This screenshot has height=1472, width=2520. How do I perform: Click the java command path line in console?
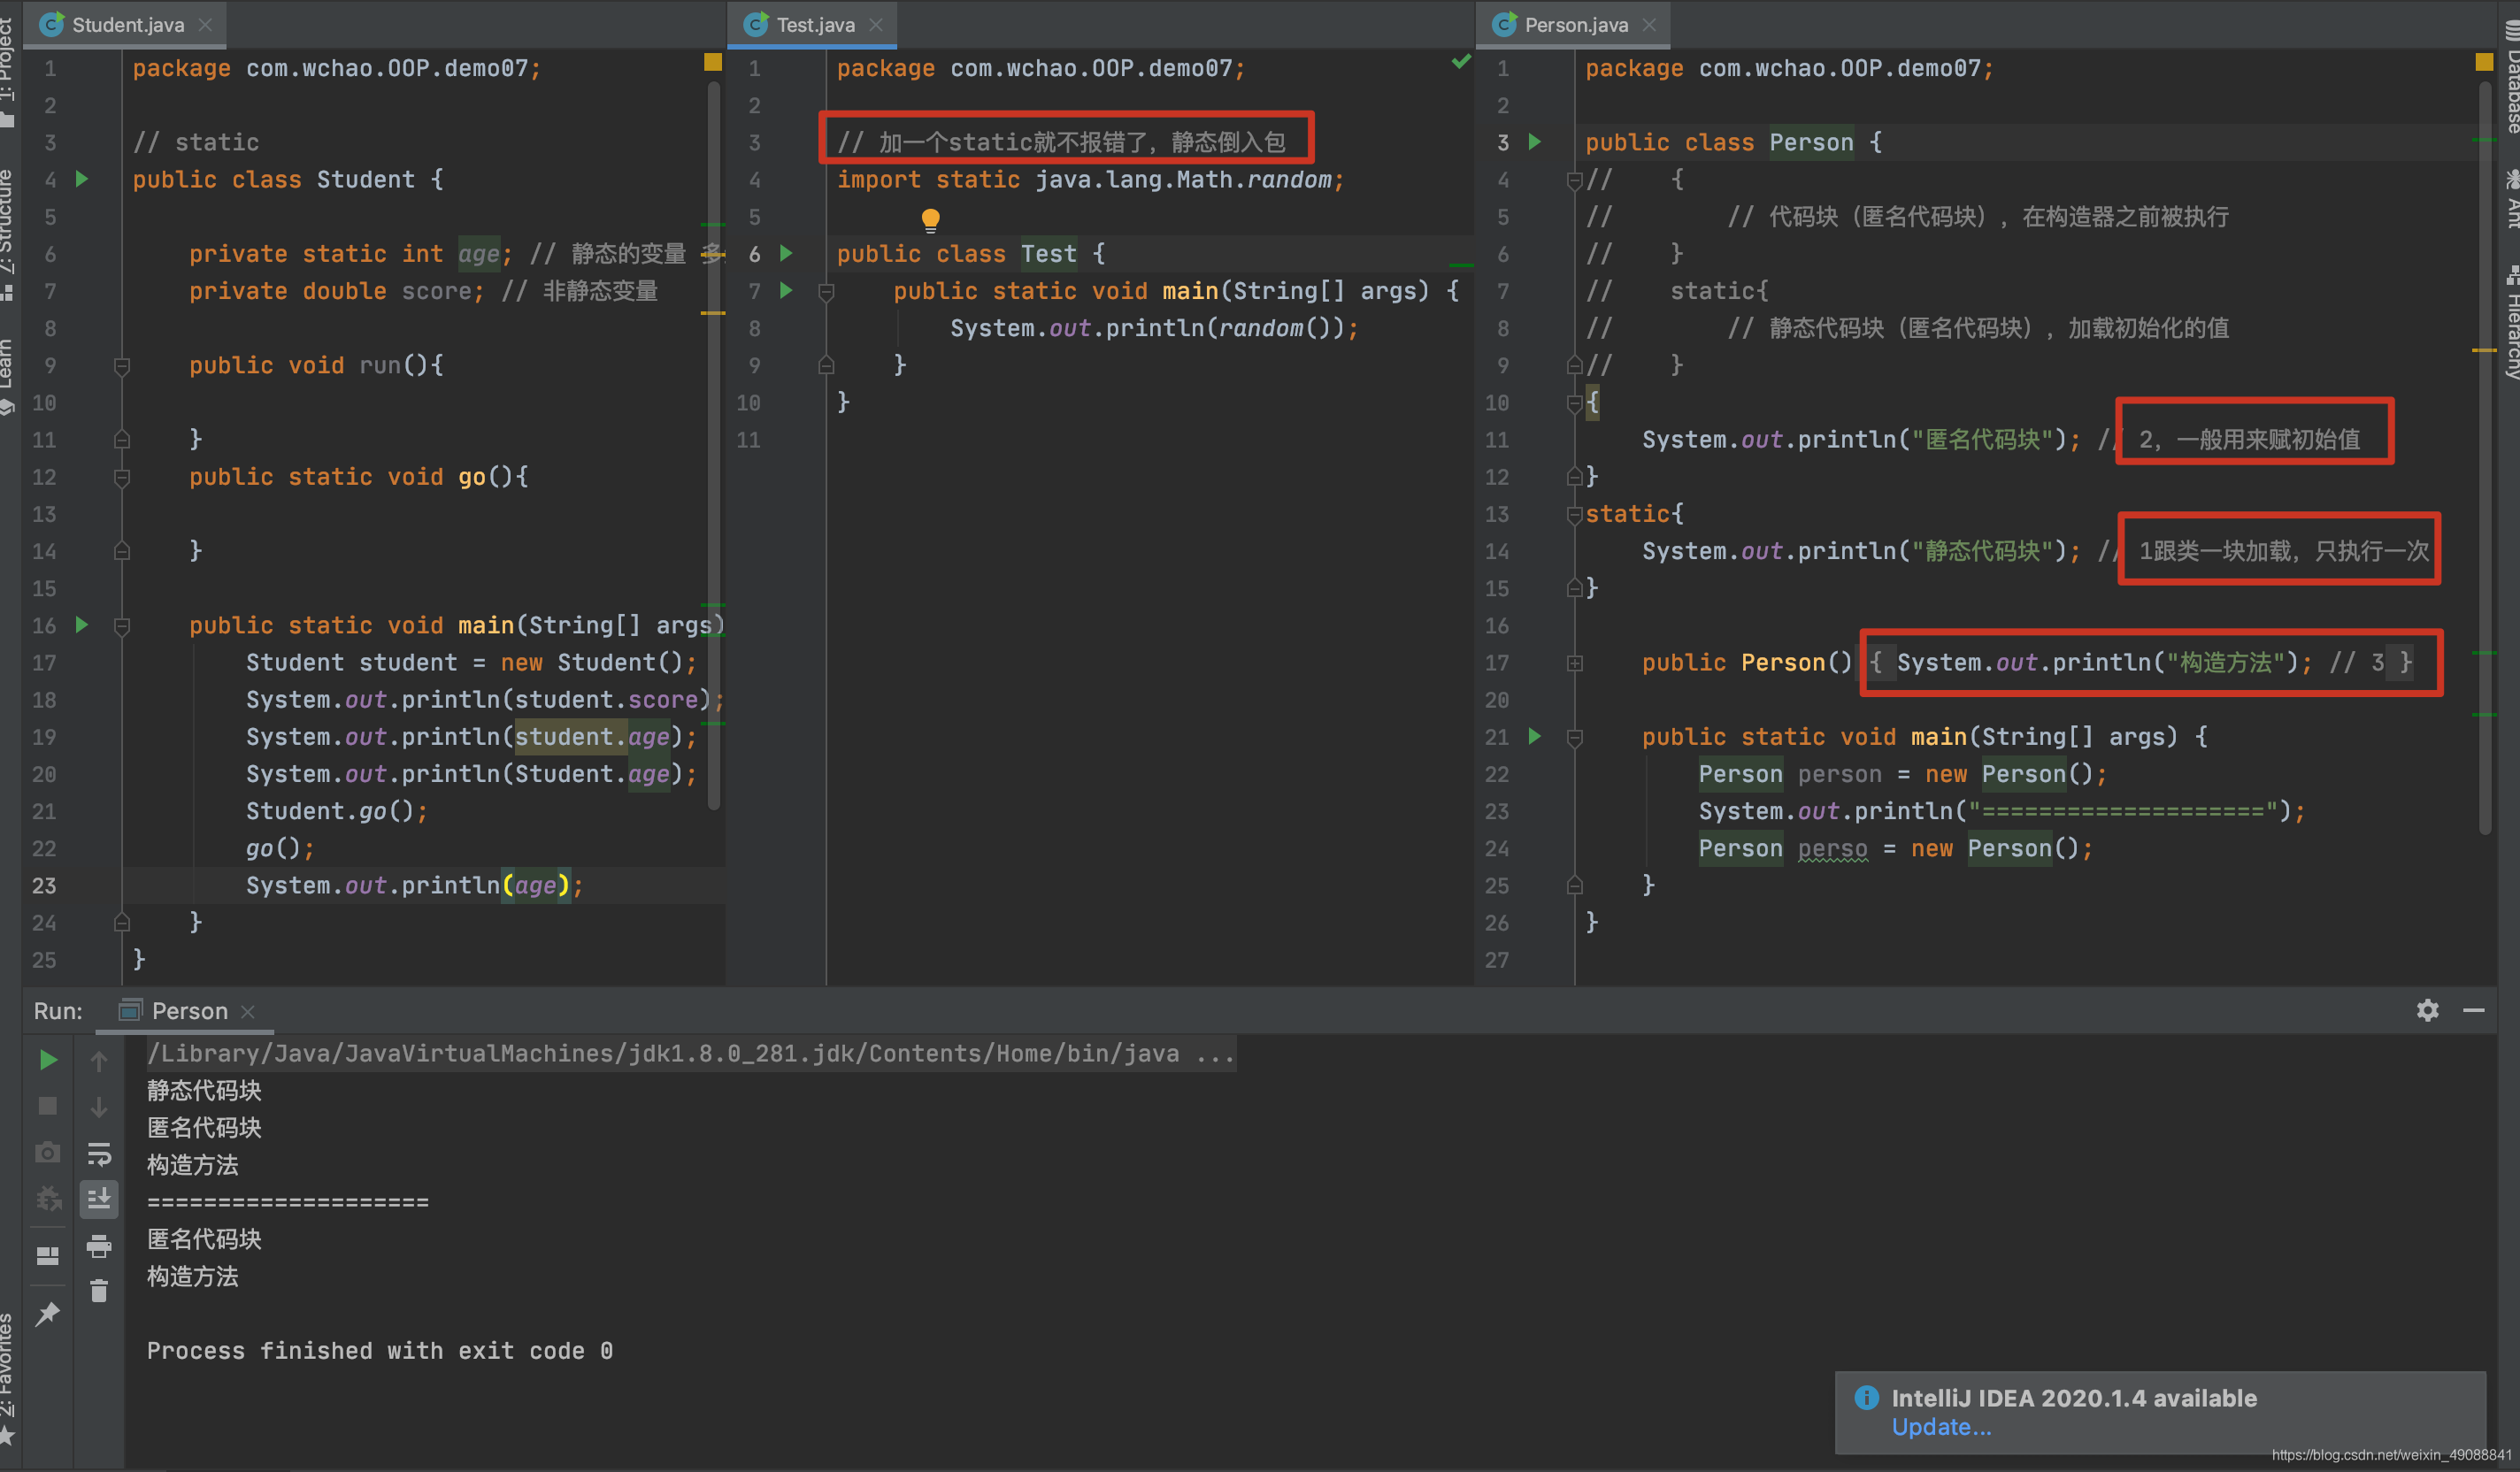pyautogui.click(x=692, y=1053)
